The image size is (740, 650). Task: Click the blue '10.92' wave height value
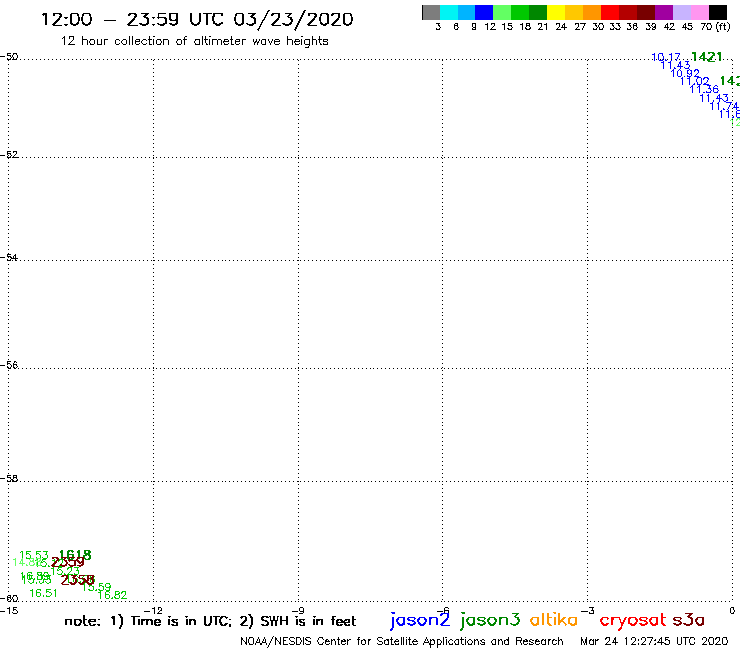pos(685,73)
